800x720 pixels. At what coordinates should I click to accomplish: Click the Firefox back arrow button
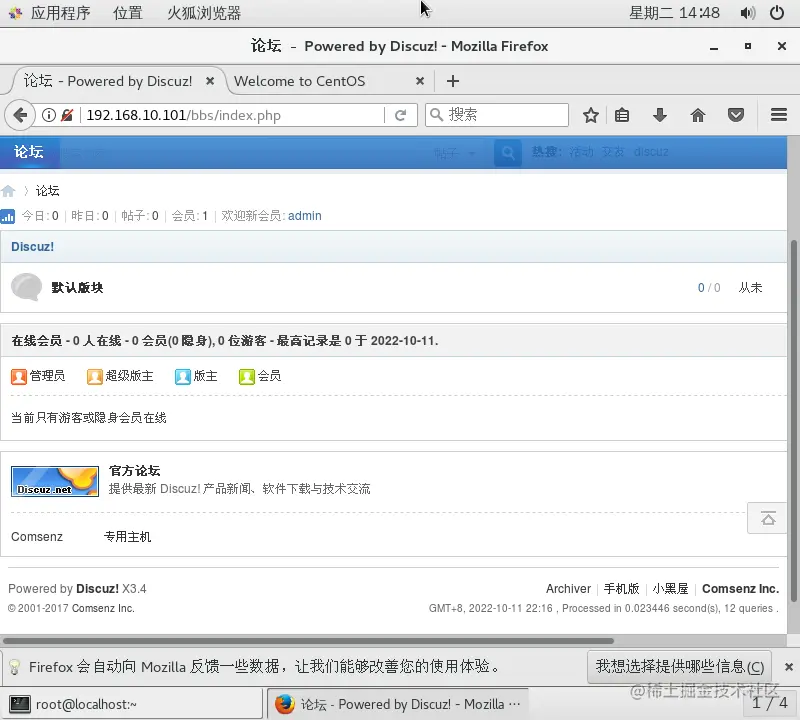pos(20,115)
